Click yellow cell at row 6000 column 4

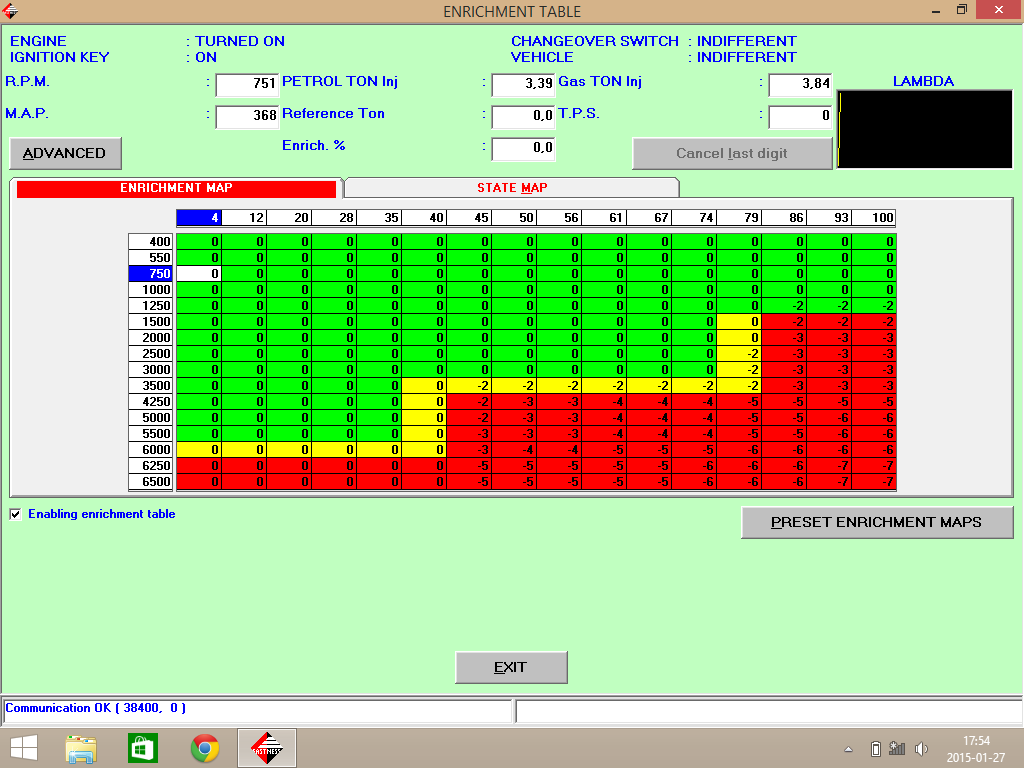[199, 449]
